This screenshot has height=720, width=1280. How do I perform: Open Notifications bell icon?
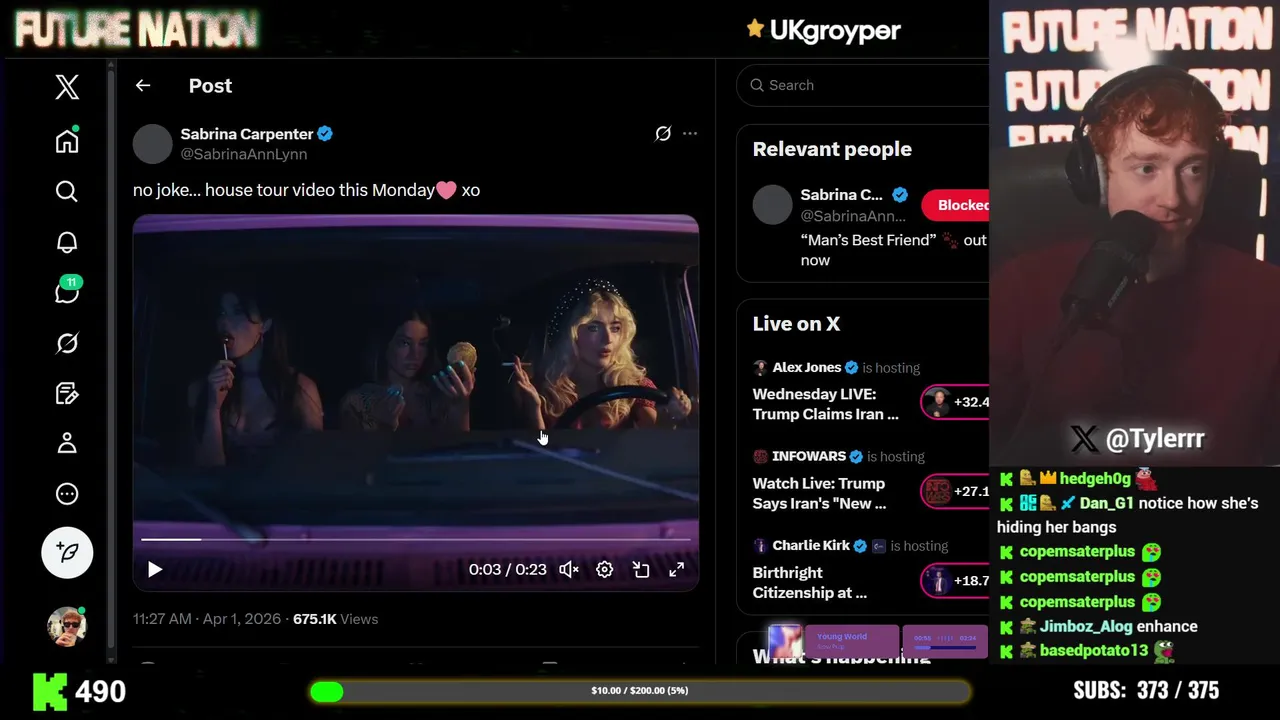click(67, 242)
